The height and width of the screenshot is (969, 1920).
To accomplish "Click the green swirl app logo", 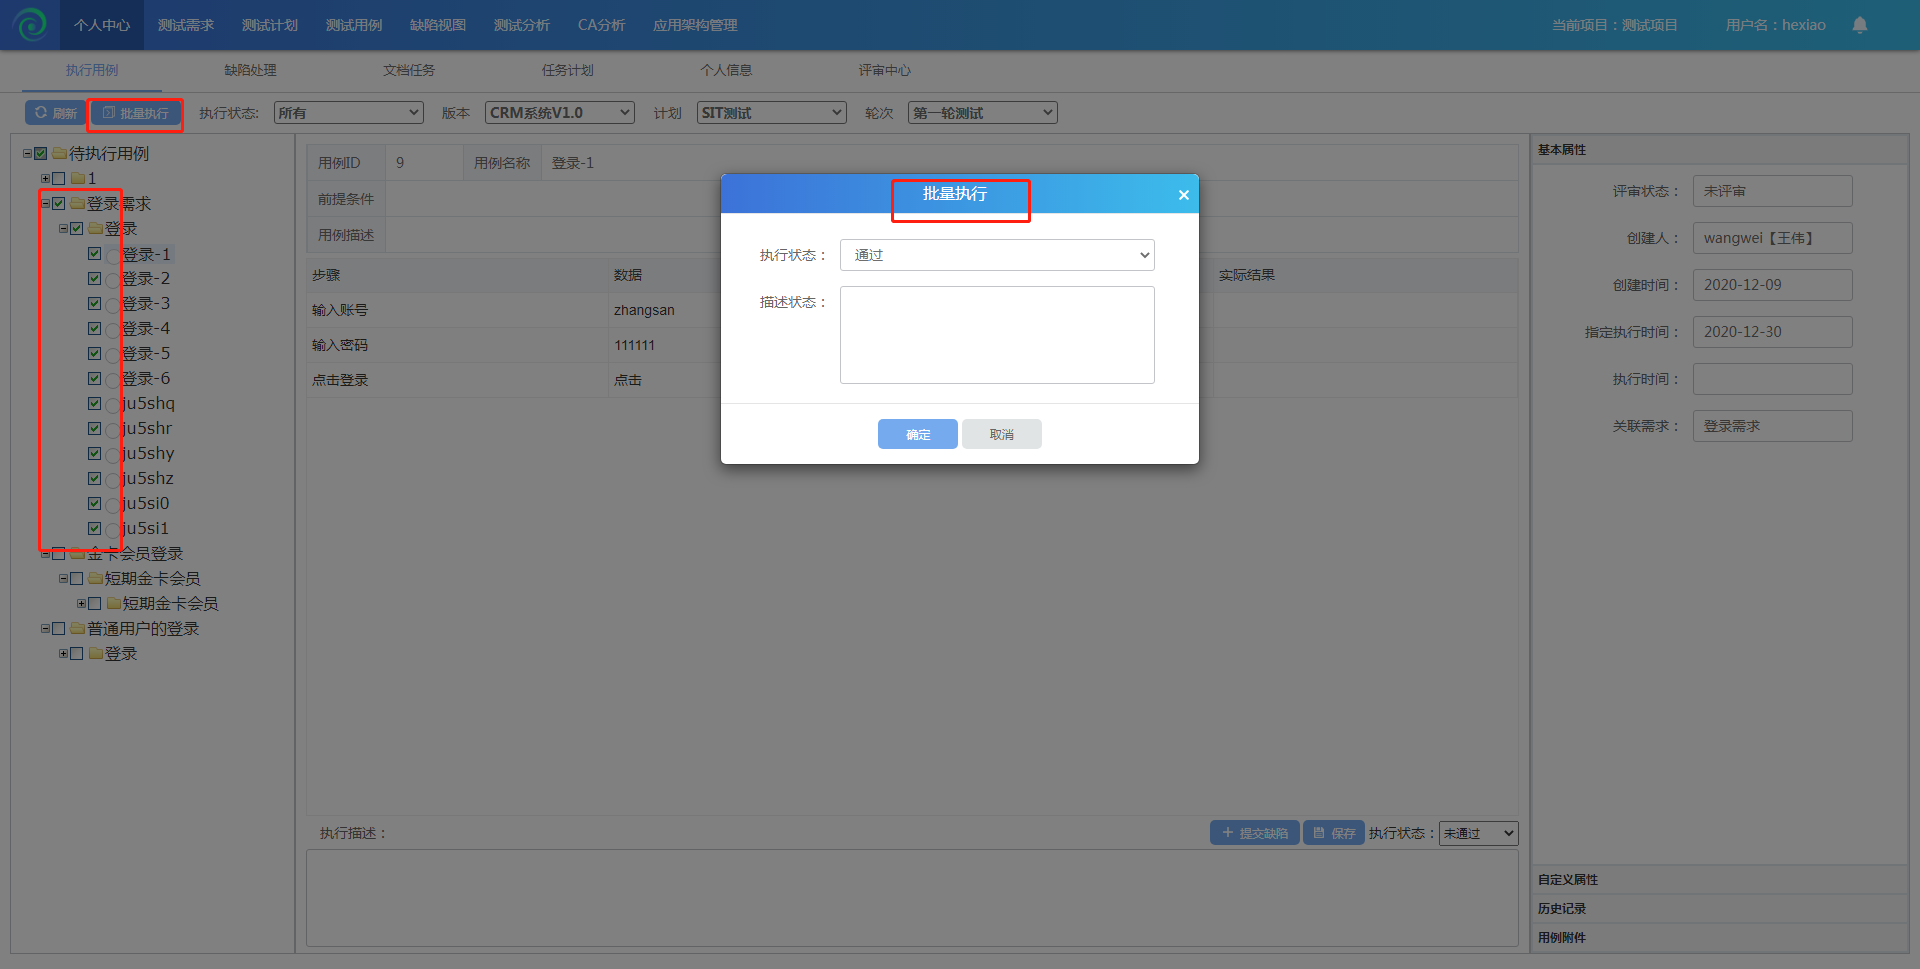I will tap(30, 24).
